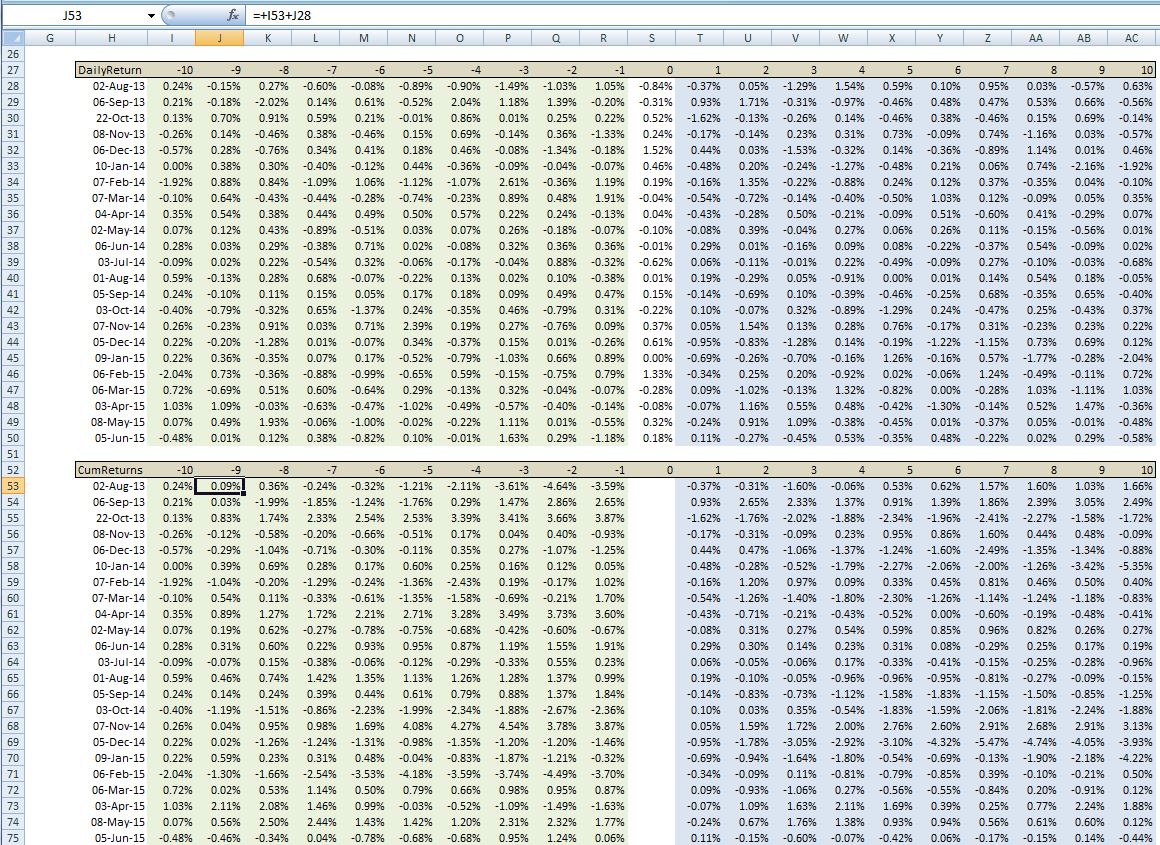Select active cell J53 showing 0.09%

(217, 485)
